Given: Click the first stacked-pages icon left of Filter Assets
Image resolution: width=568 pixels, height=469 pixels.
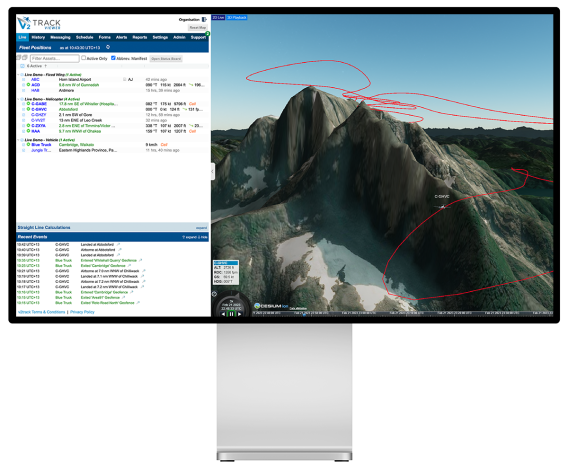Looking at the screenshot, I should [19, 58].
